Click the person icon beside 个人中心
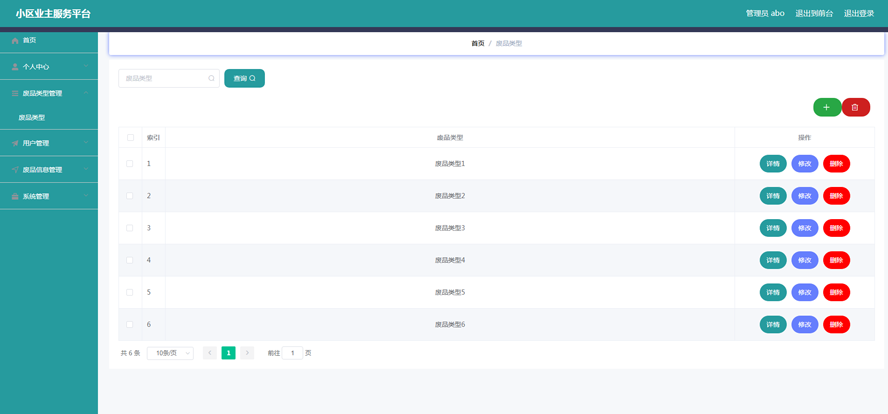 click(15, 67)
